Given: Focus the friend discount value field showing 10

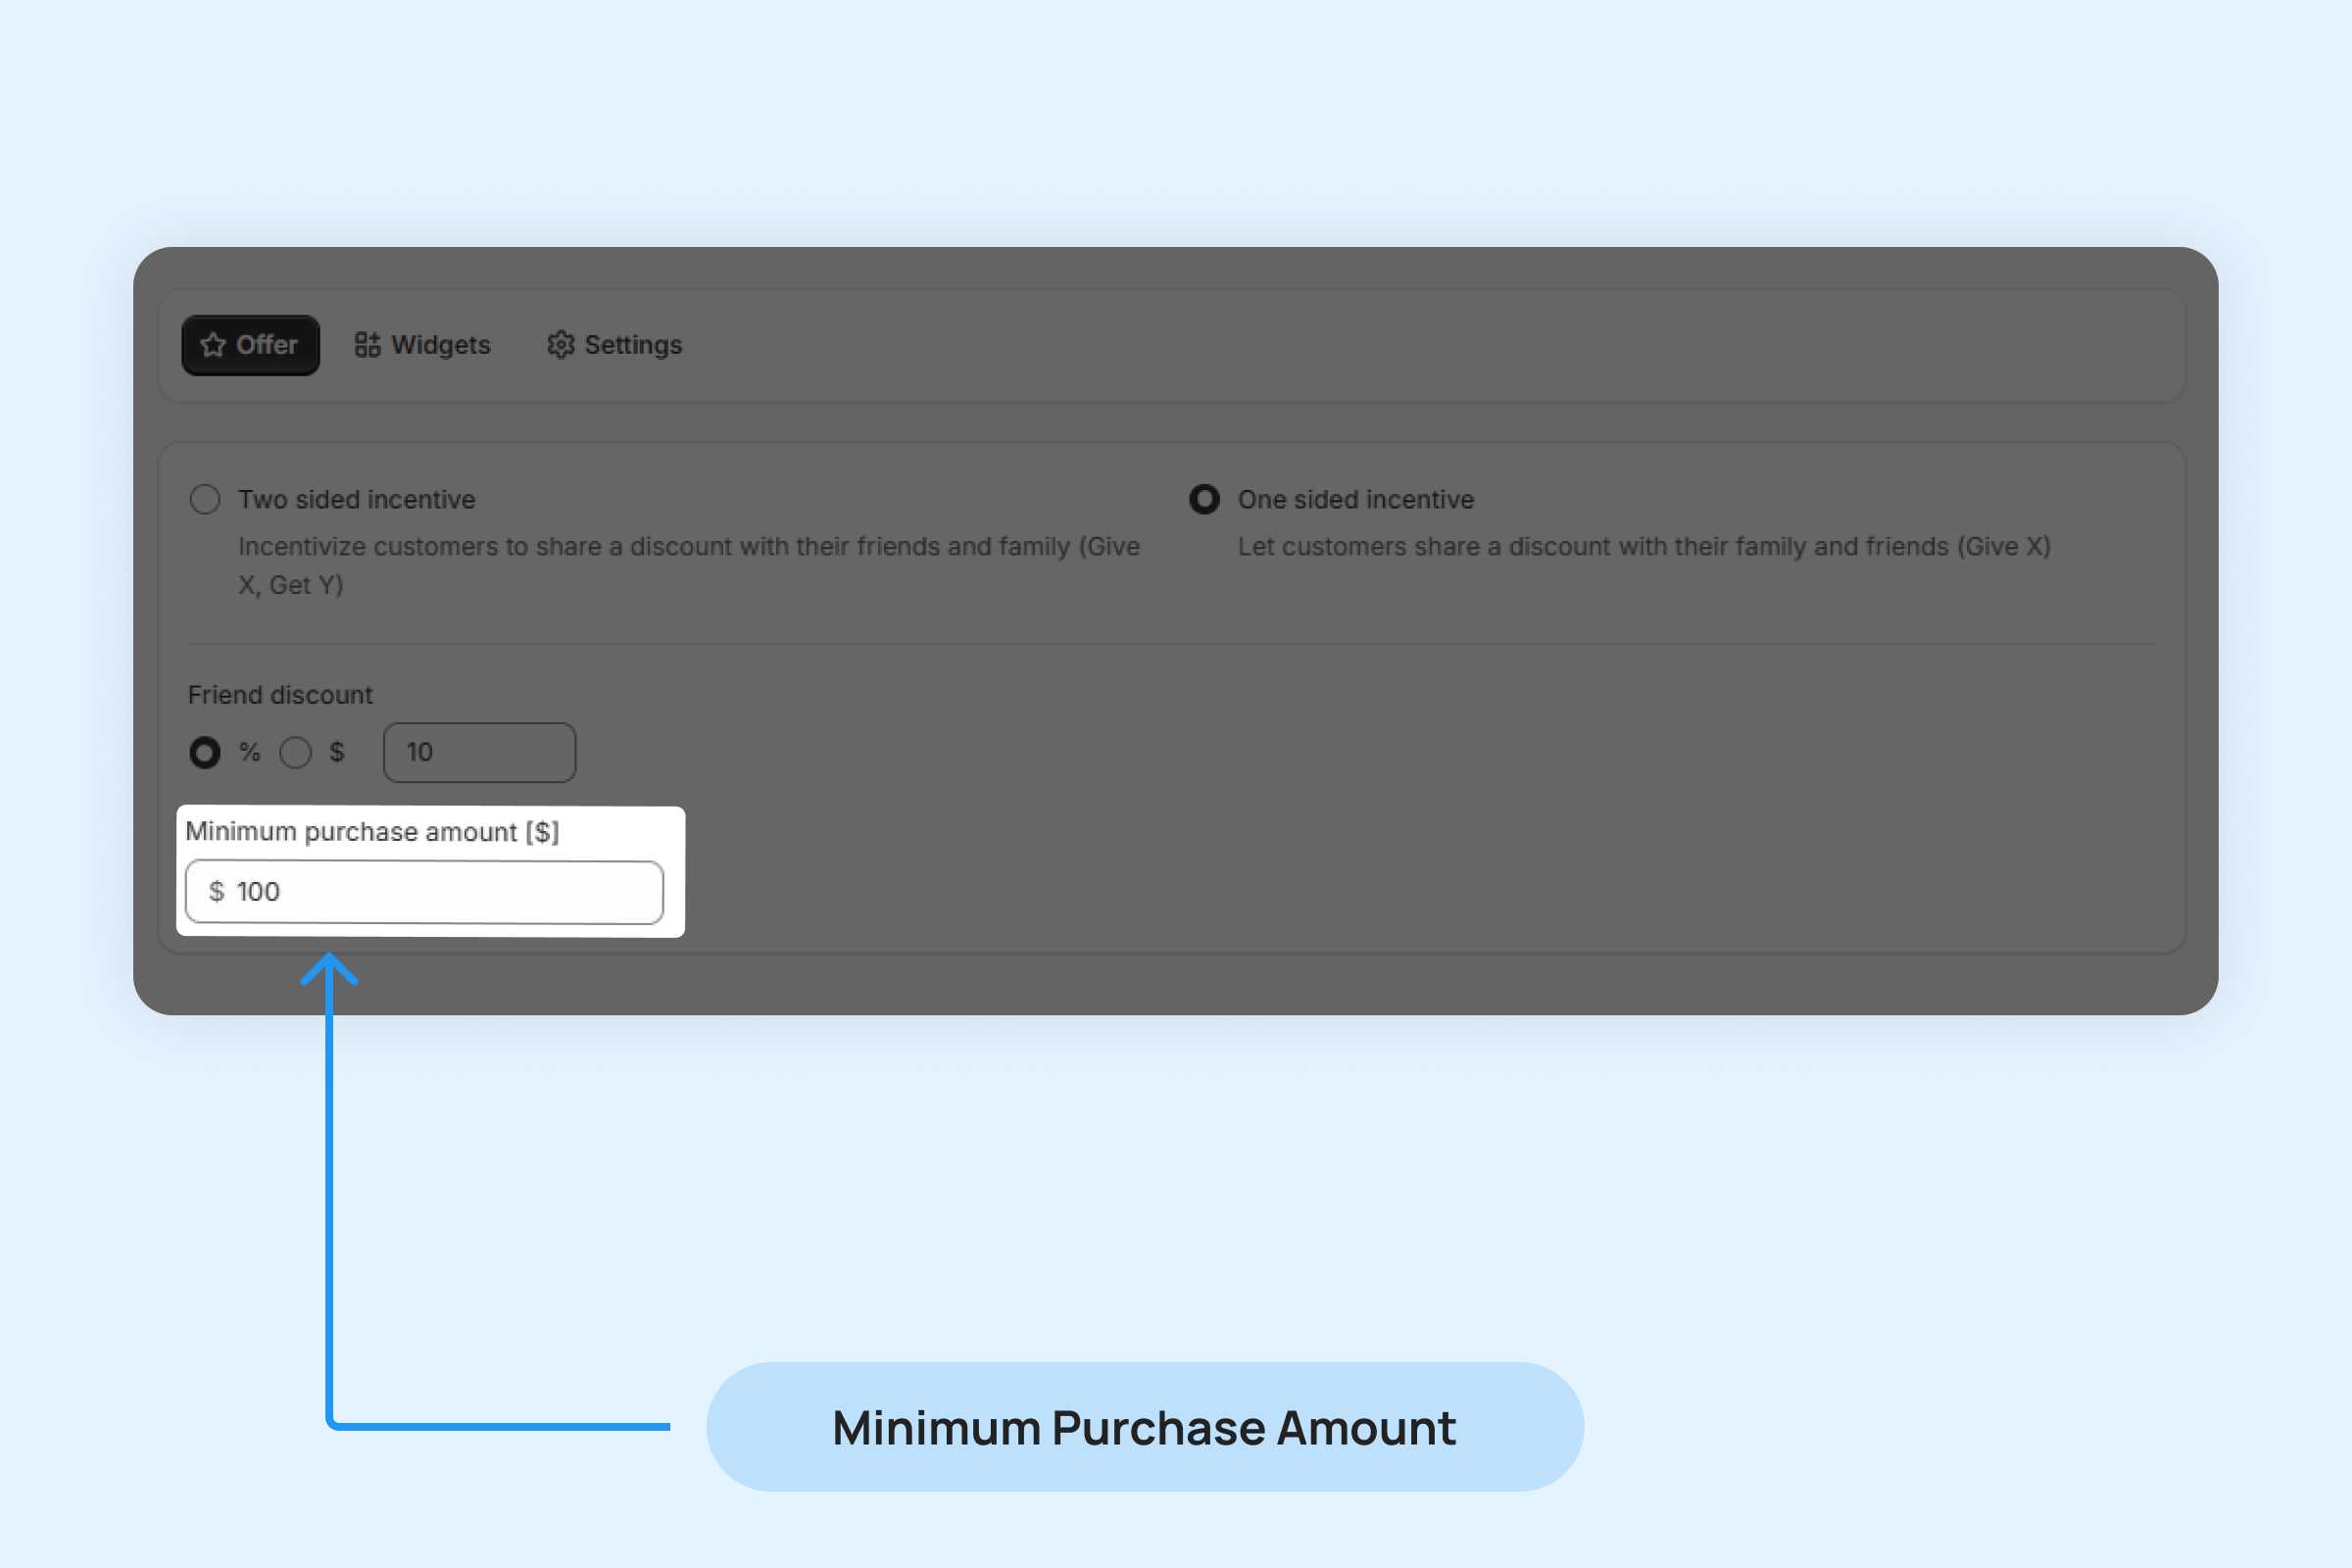Looking at the screenshot, I should (480, 752).
